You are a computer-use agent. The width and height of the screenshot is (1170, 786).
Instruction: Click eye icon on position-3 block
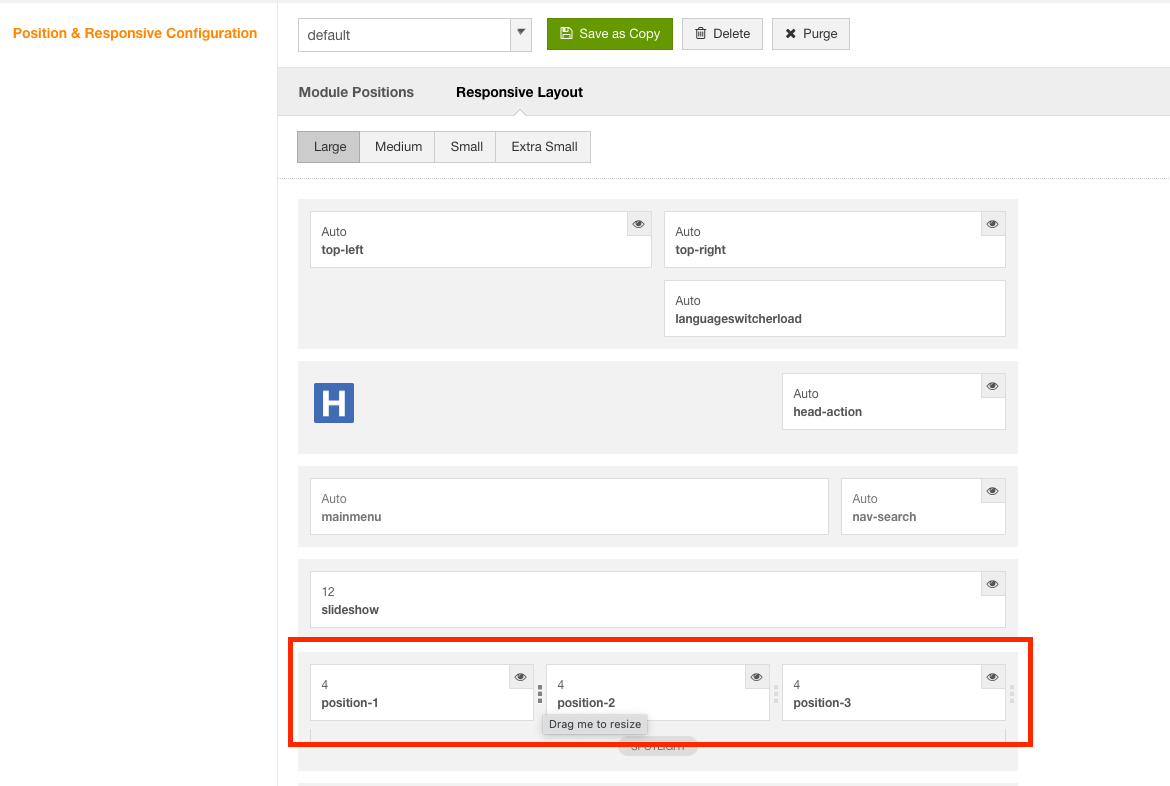pyautogui.click(x=993, y=677)
